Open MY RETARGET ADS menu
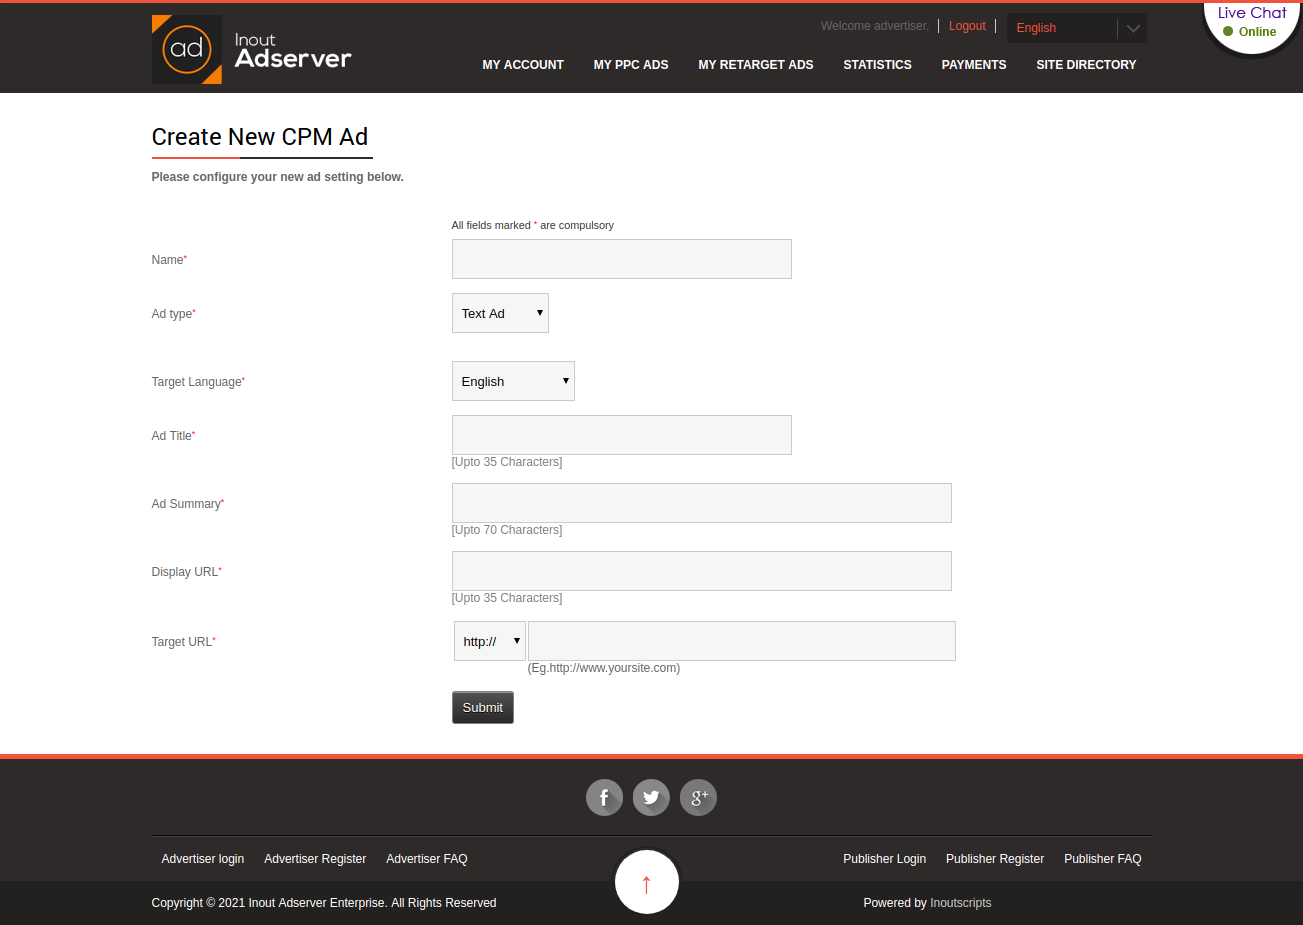1303x925 pixels. (756, 65)
